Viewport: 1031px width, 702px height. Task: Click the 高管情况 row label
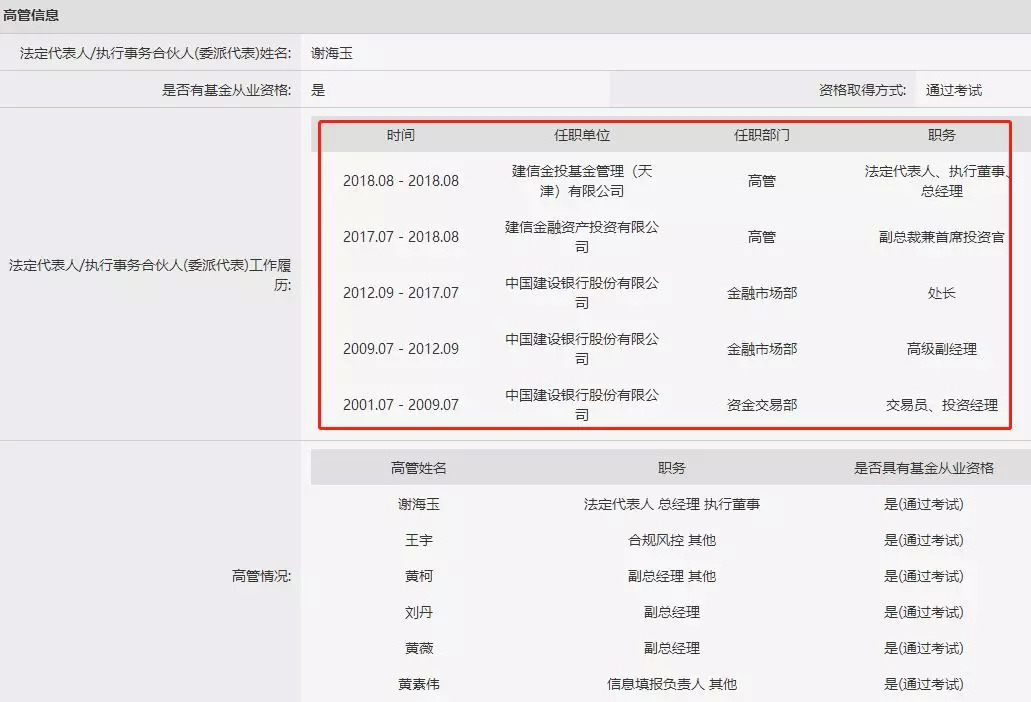[261, 576]
